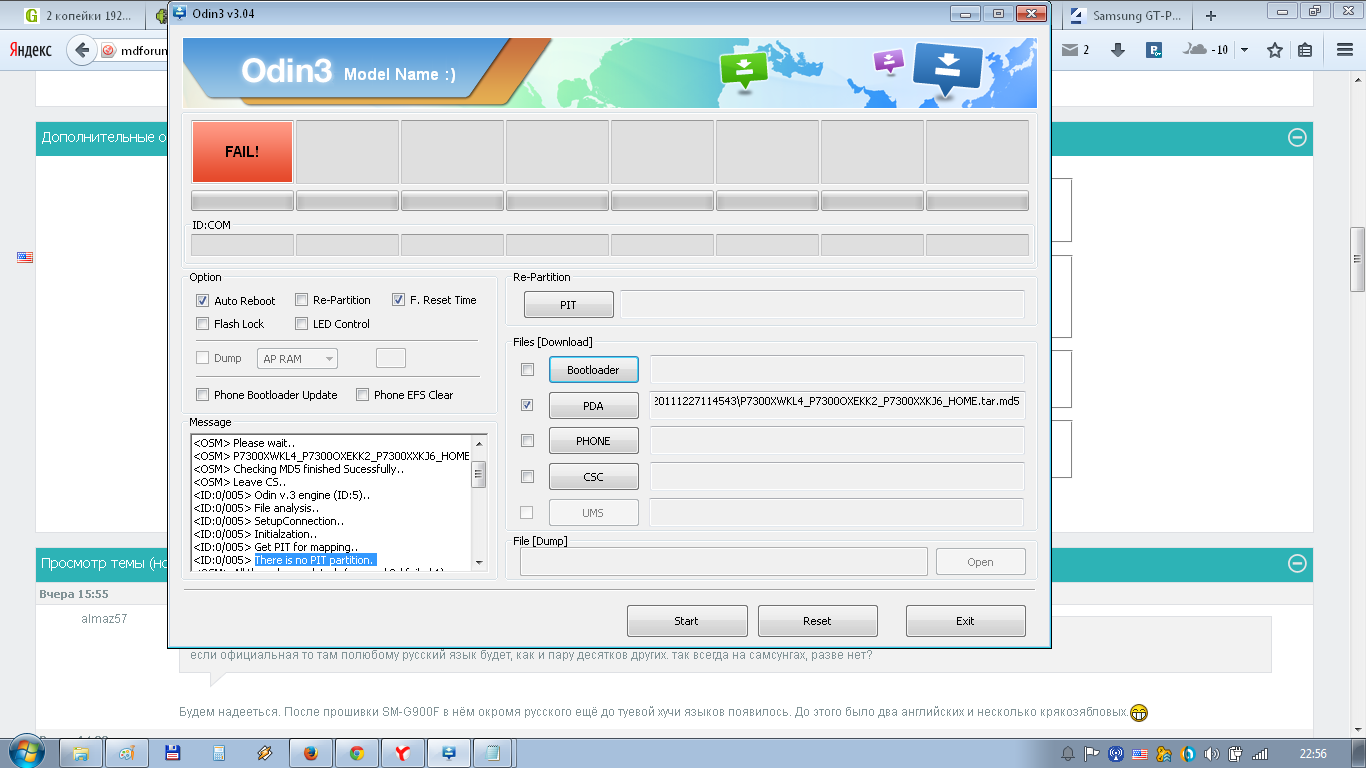Open Chrome from the taskbar

click(356, 753)
